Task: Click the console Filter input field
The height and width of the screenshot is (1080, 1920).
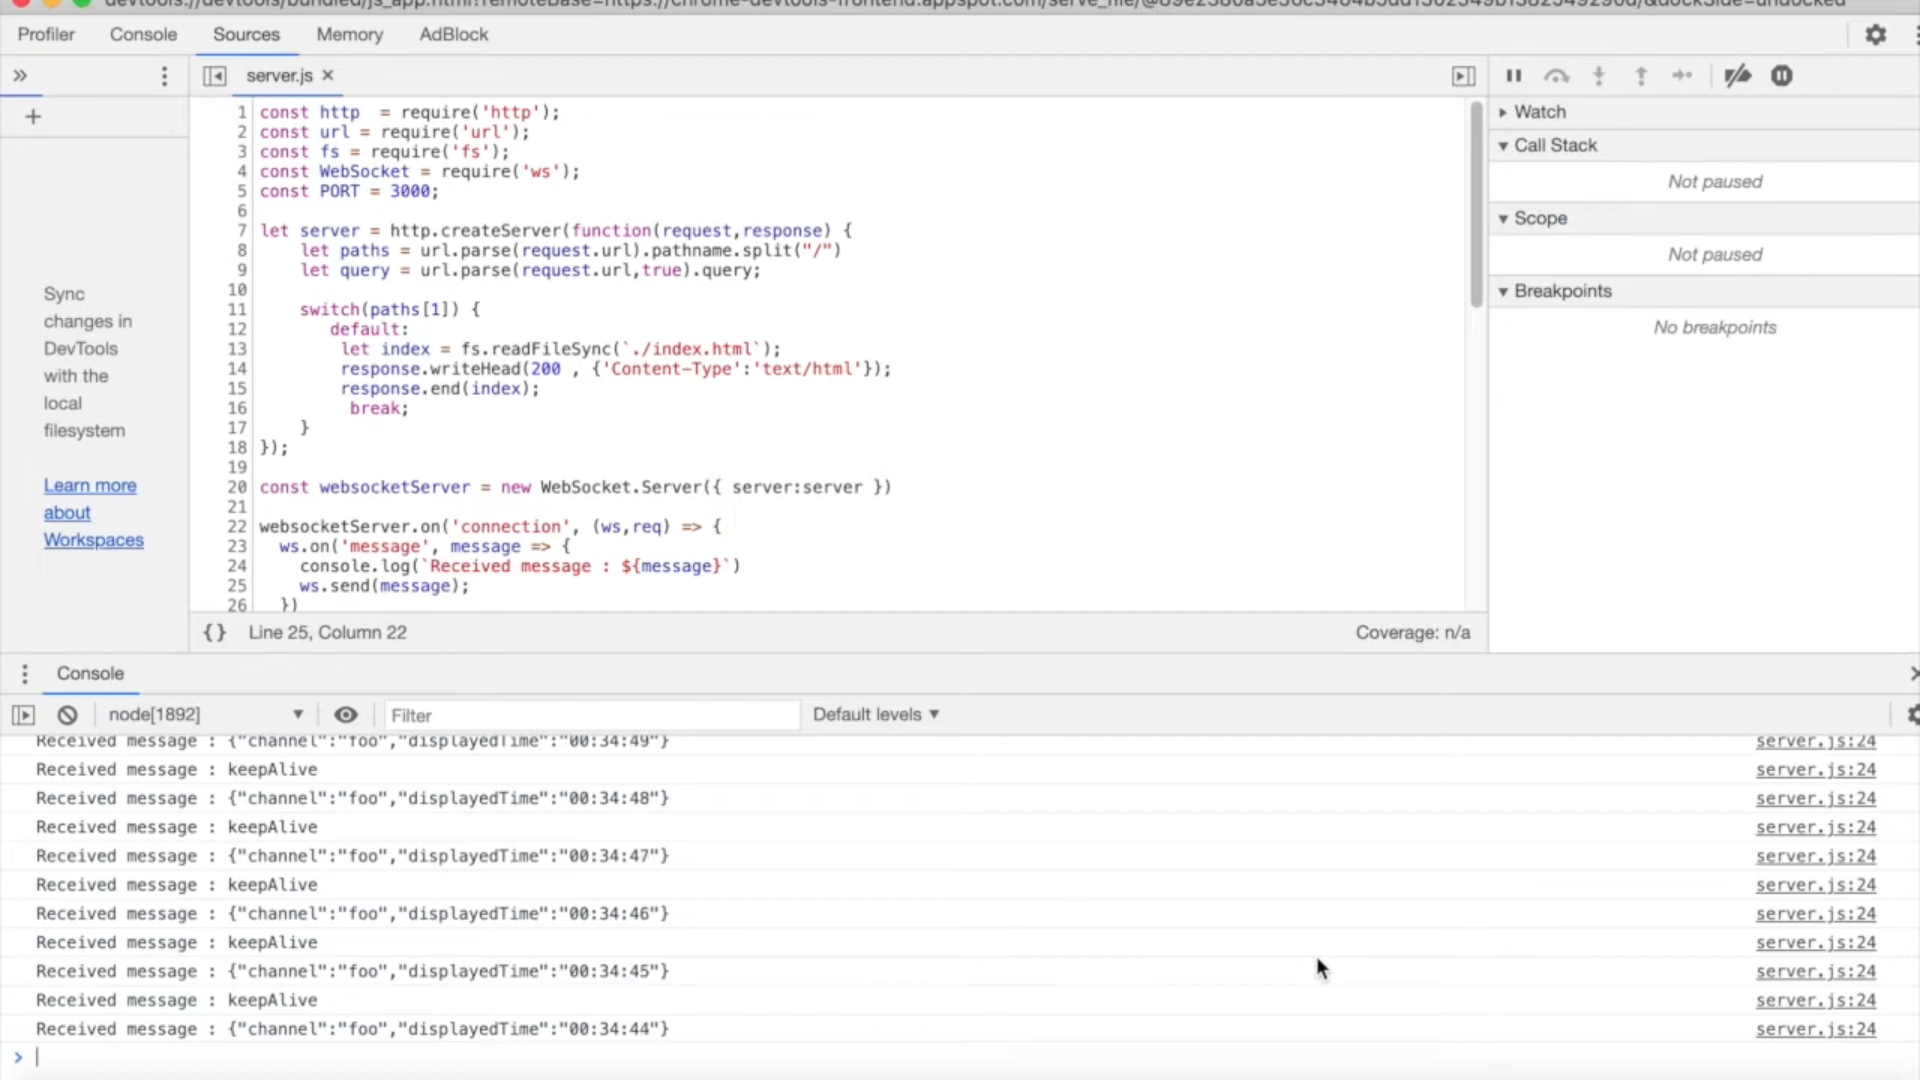Action: tap(592, 715)
